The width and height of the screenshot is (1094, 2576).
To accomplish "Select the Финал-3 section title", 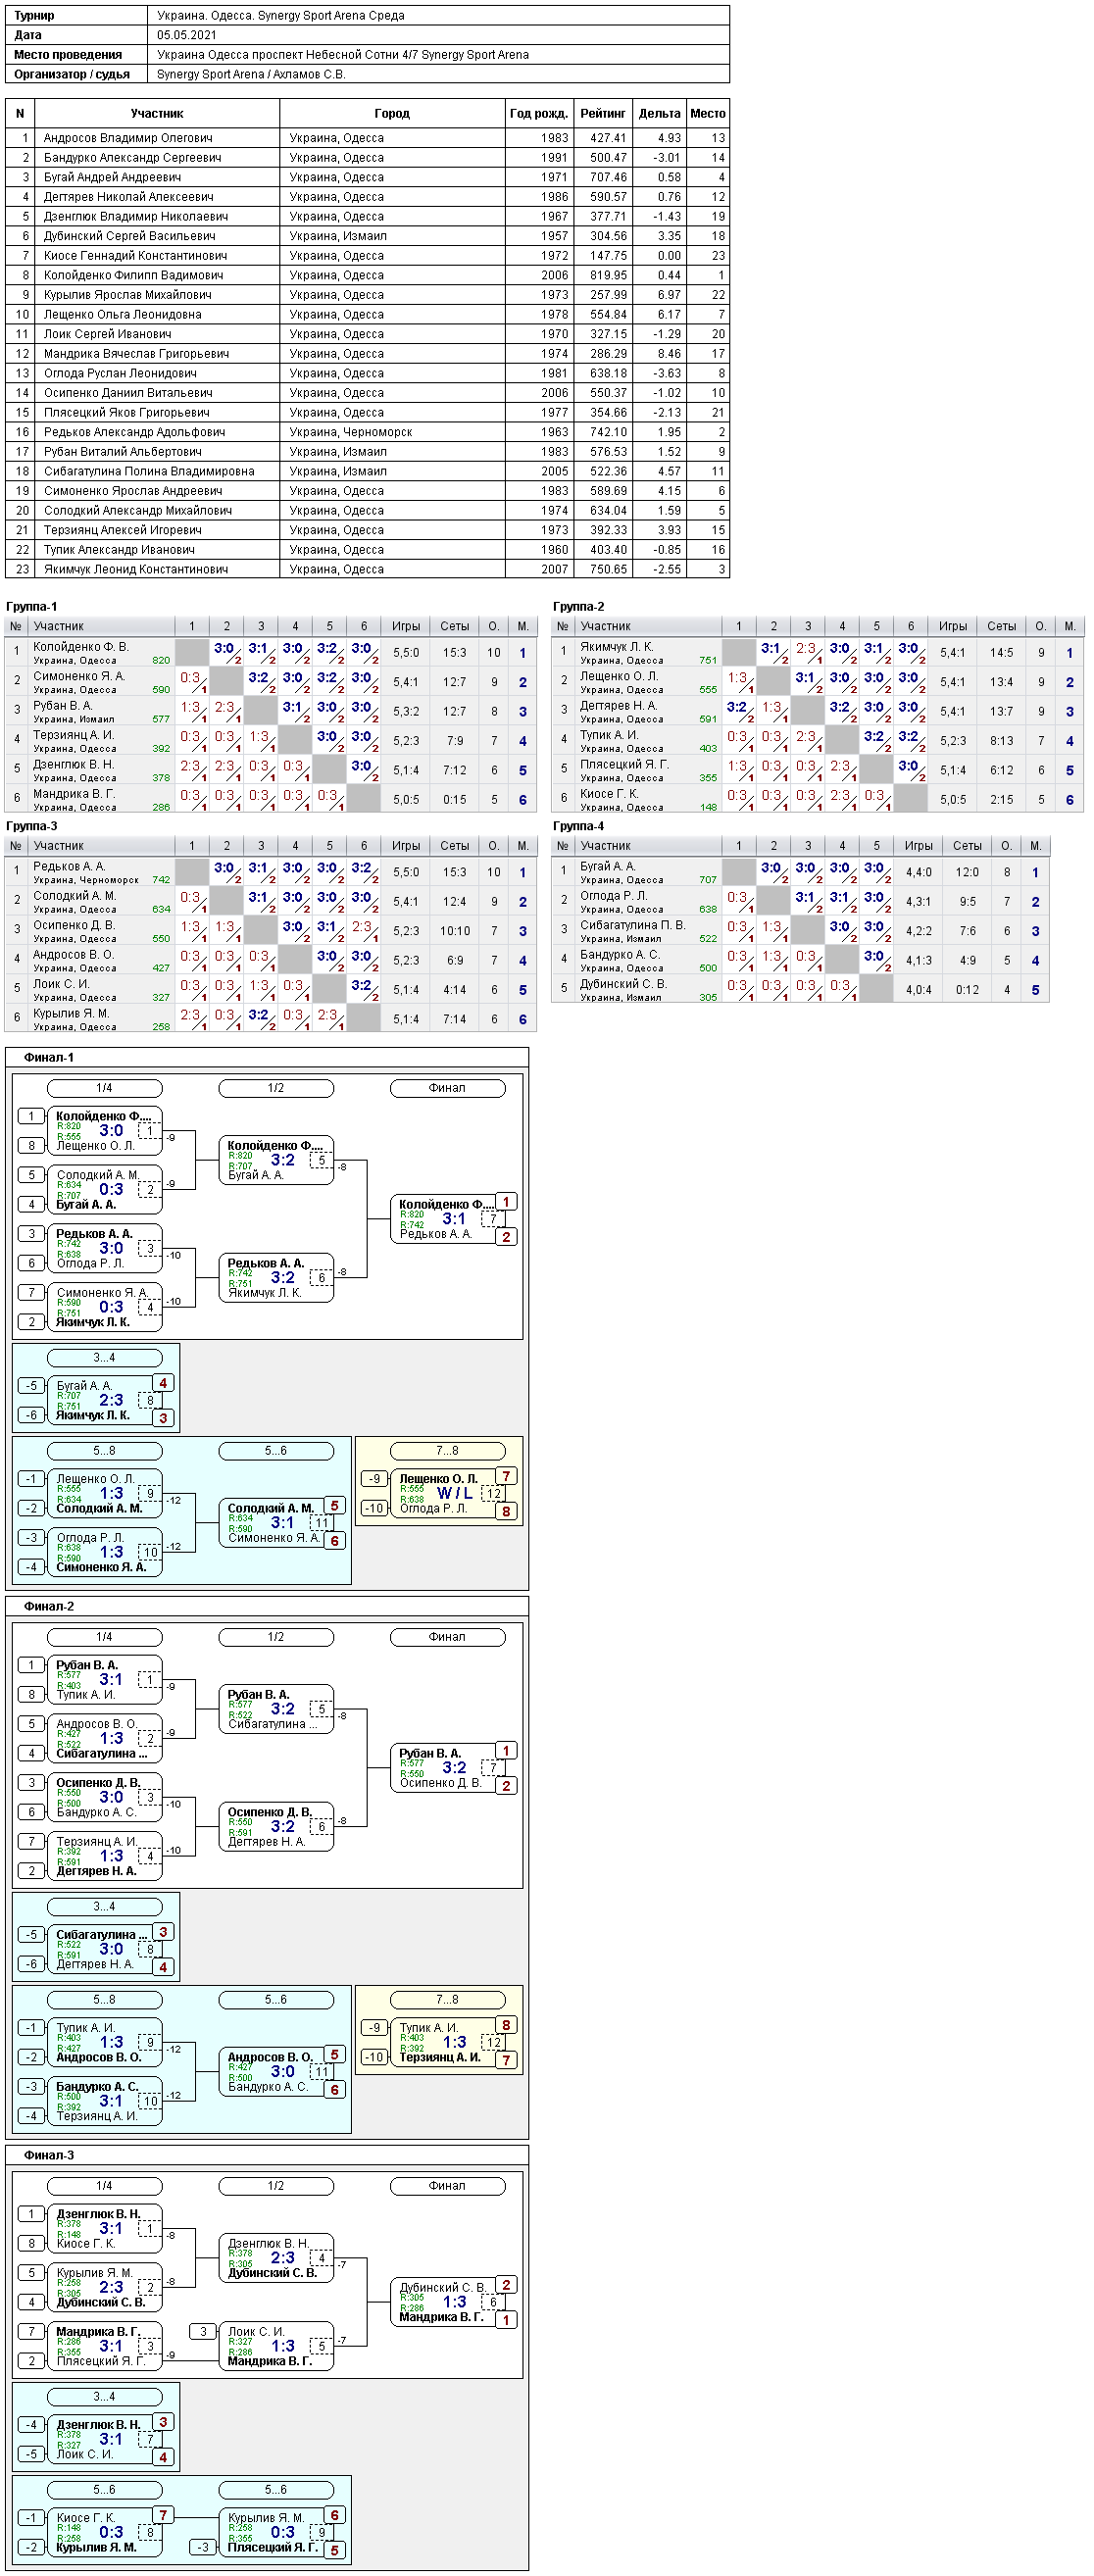I will (49, 2155).
